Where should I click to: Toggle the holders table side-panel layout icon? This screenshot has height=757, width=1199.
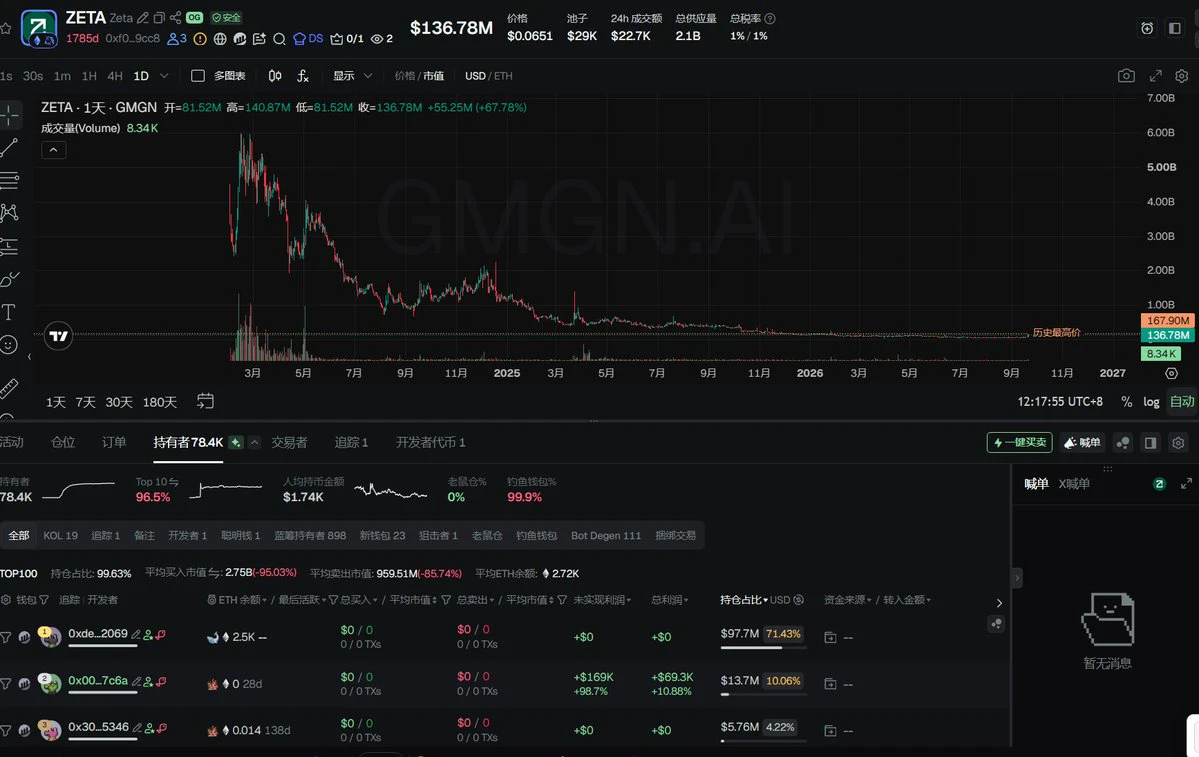(1150, 443)
